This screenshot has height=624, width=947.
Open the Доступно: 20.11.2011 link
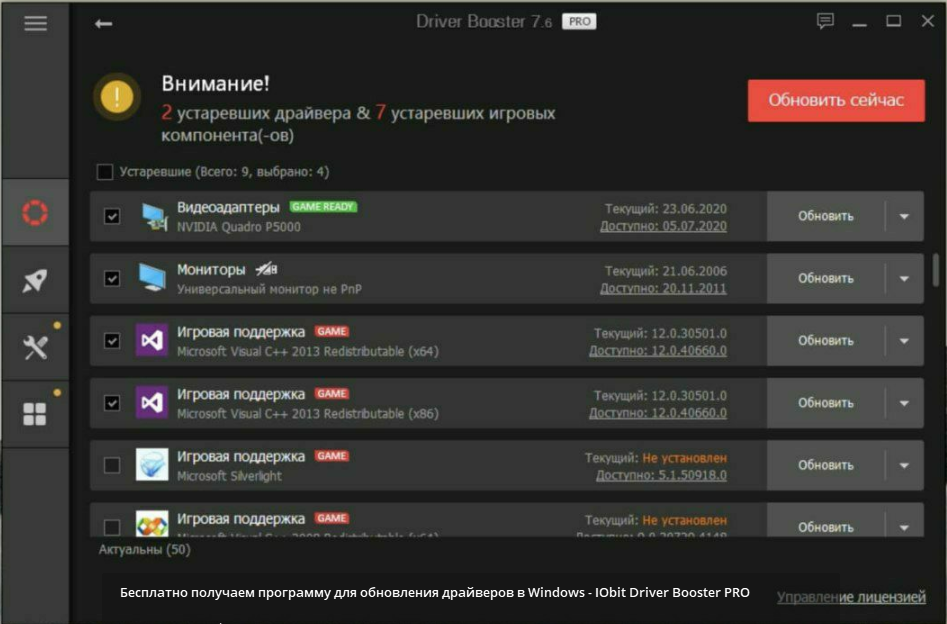click(663, 288)
